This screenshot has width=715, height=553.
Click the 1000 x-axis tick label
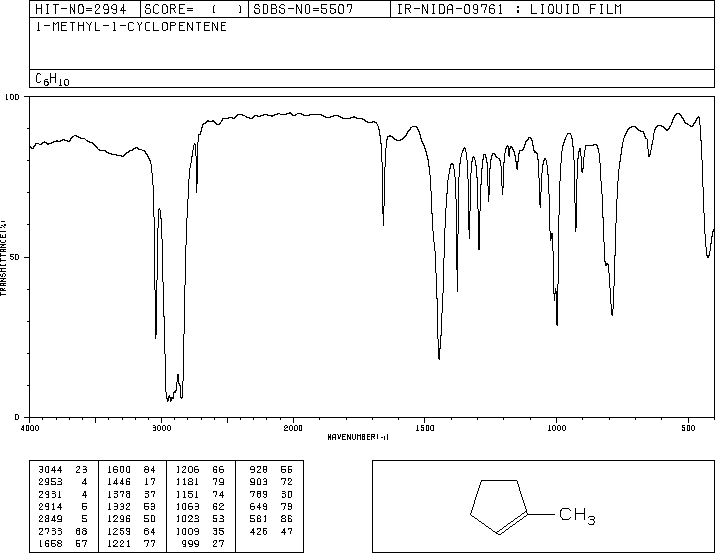click(x=556, y=428)
